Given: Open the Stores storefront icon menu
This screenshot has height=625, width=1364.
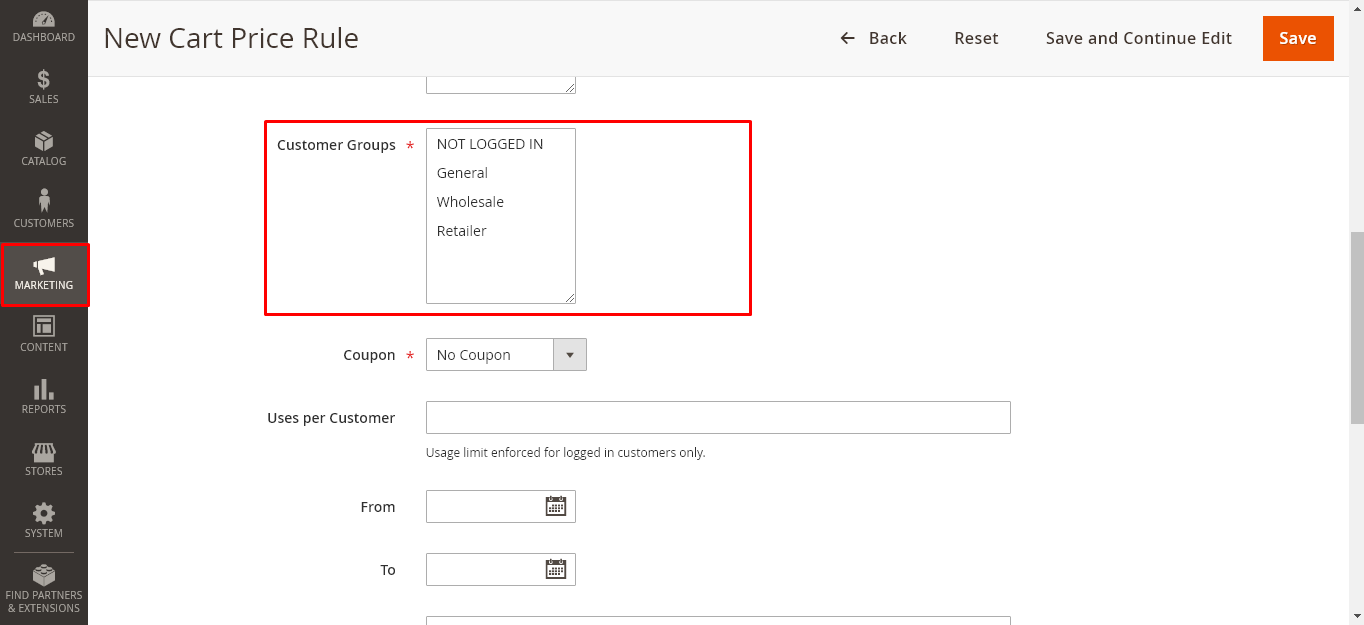Looking at the screenshot, I should [44, 458].
